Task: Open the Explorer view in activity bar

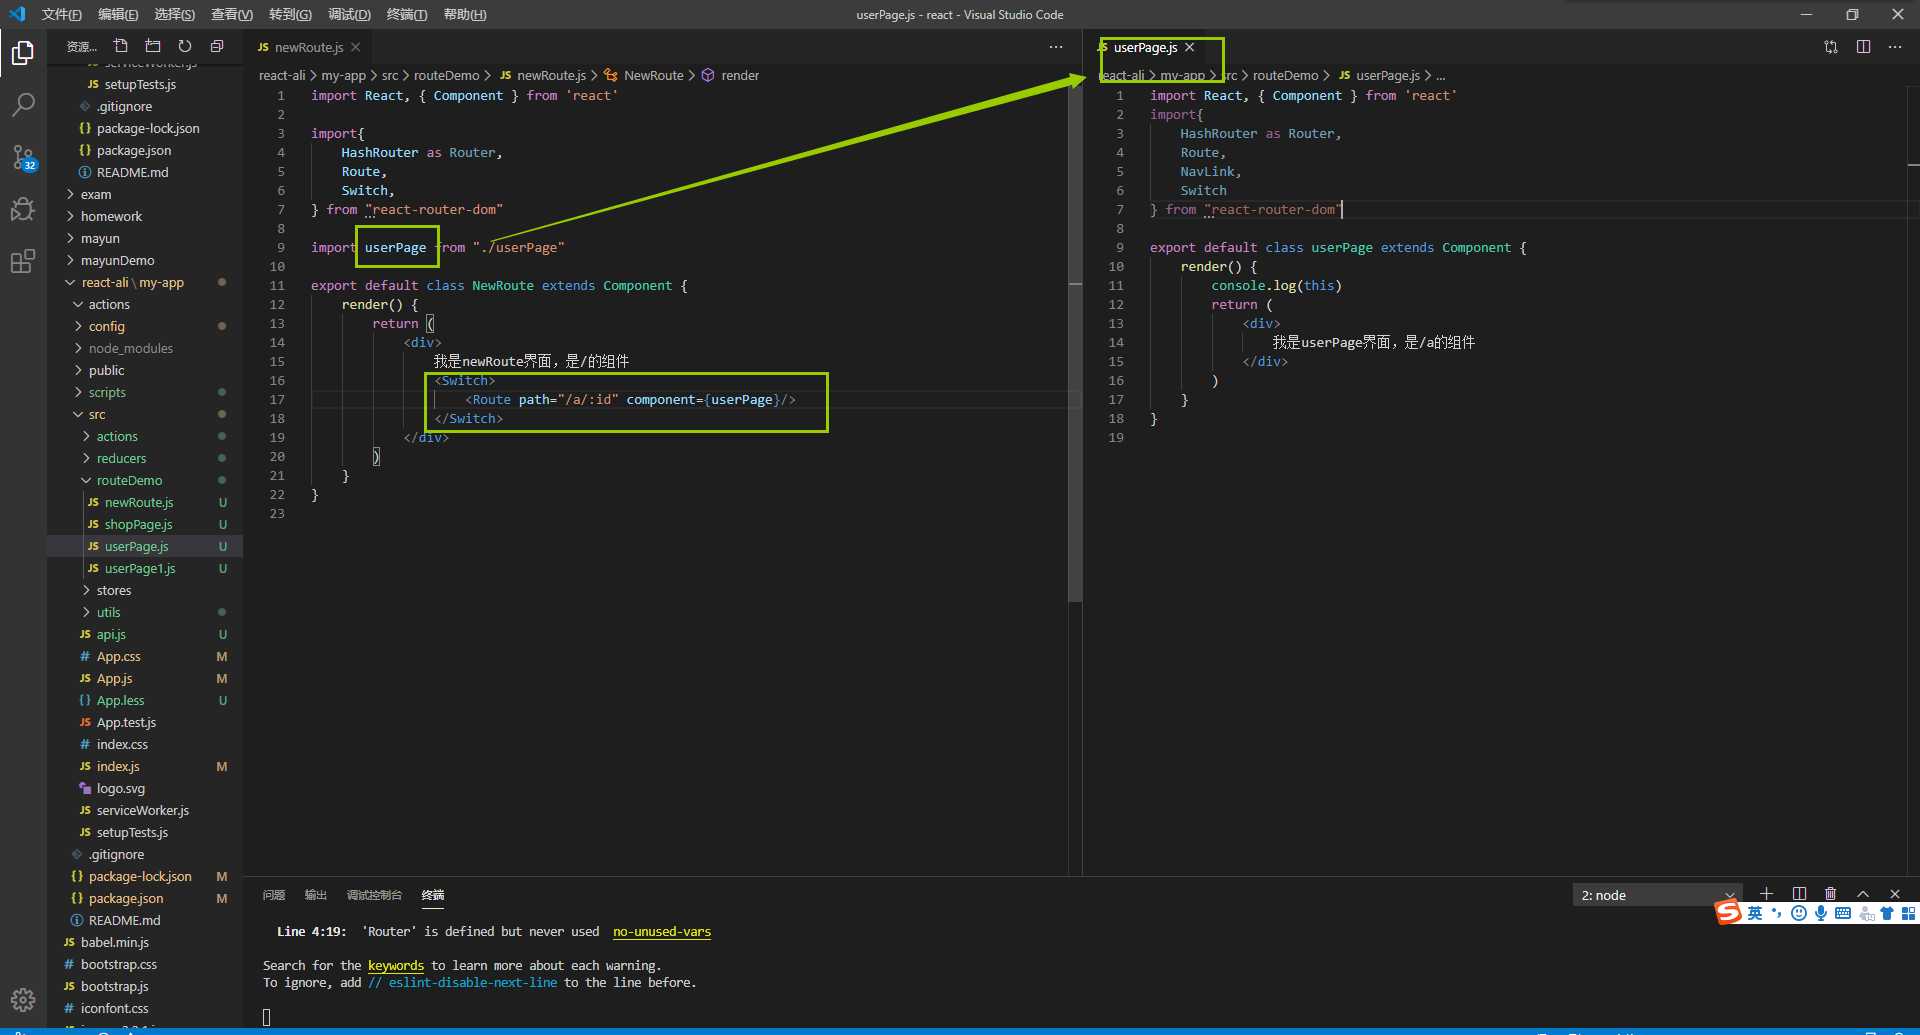Action: (x=23, y=52)
